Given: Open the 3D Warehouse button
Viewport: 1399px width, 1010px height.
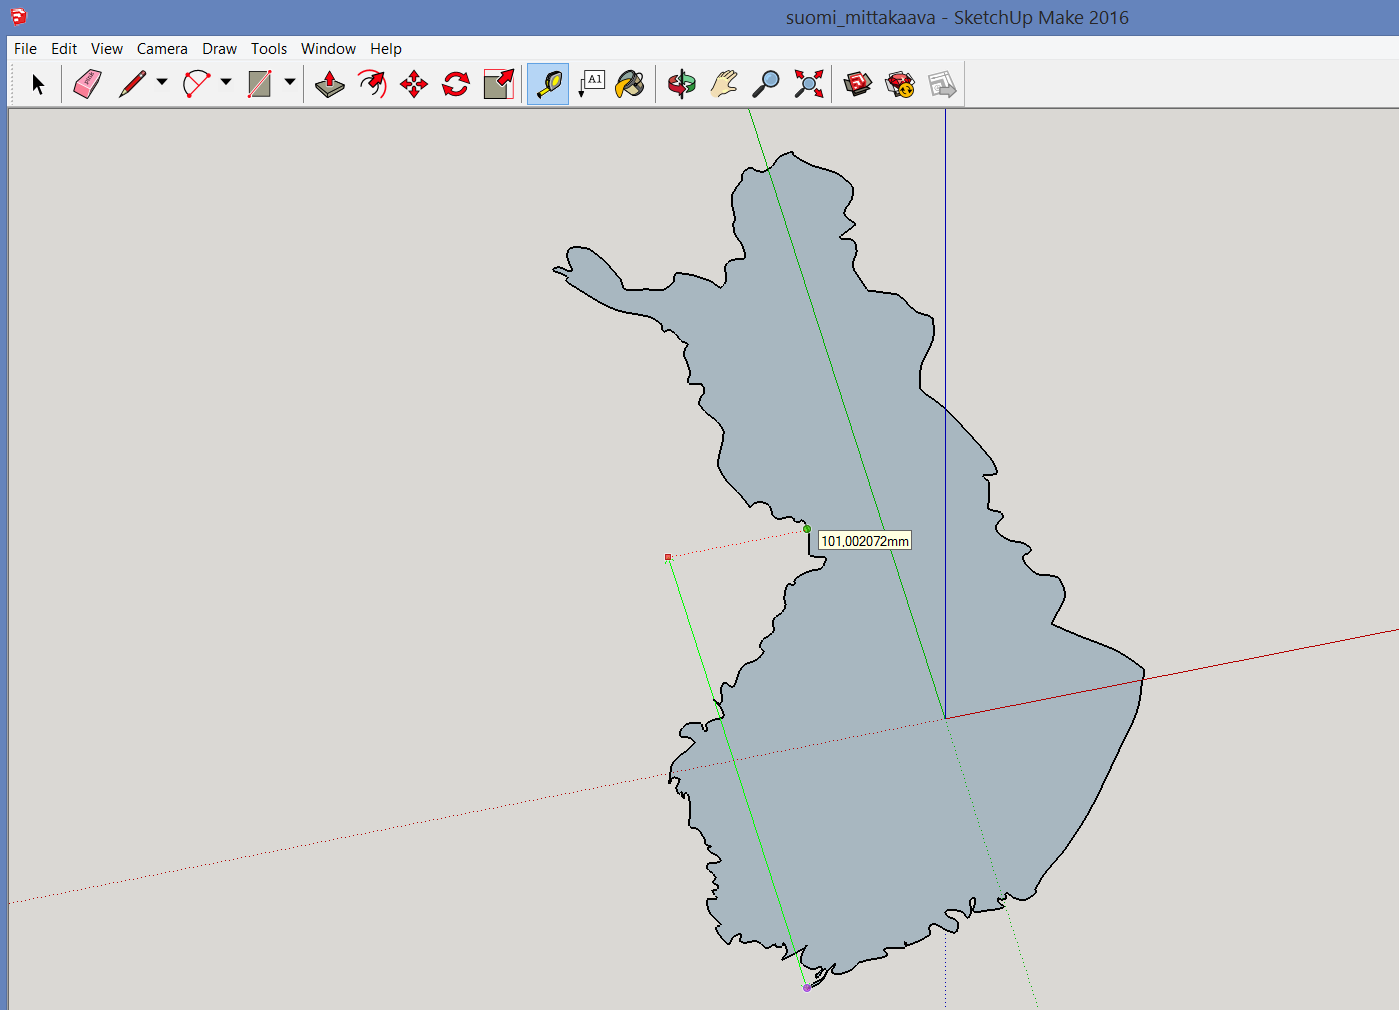Looking at the screenshot, I should (x=857, y=85).
